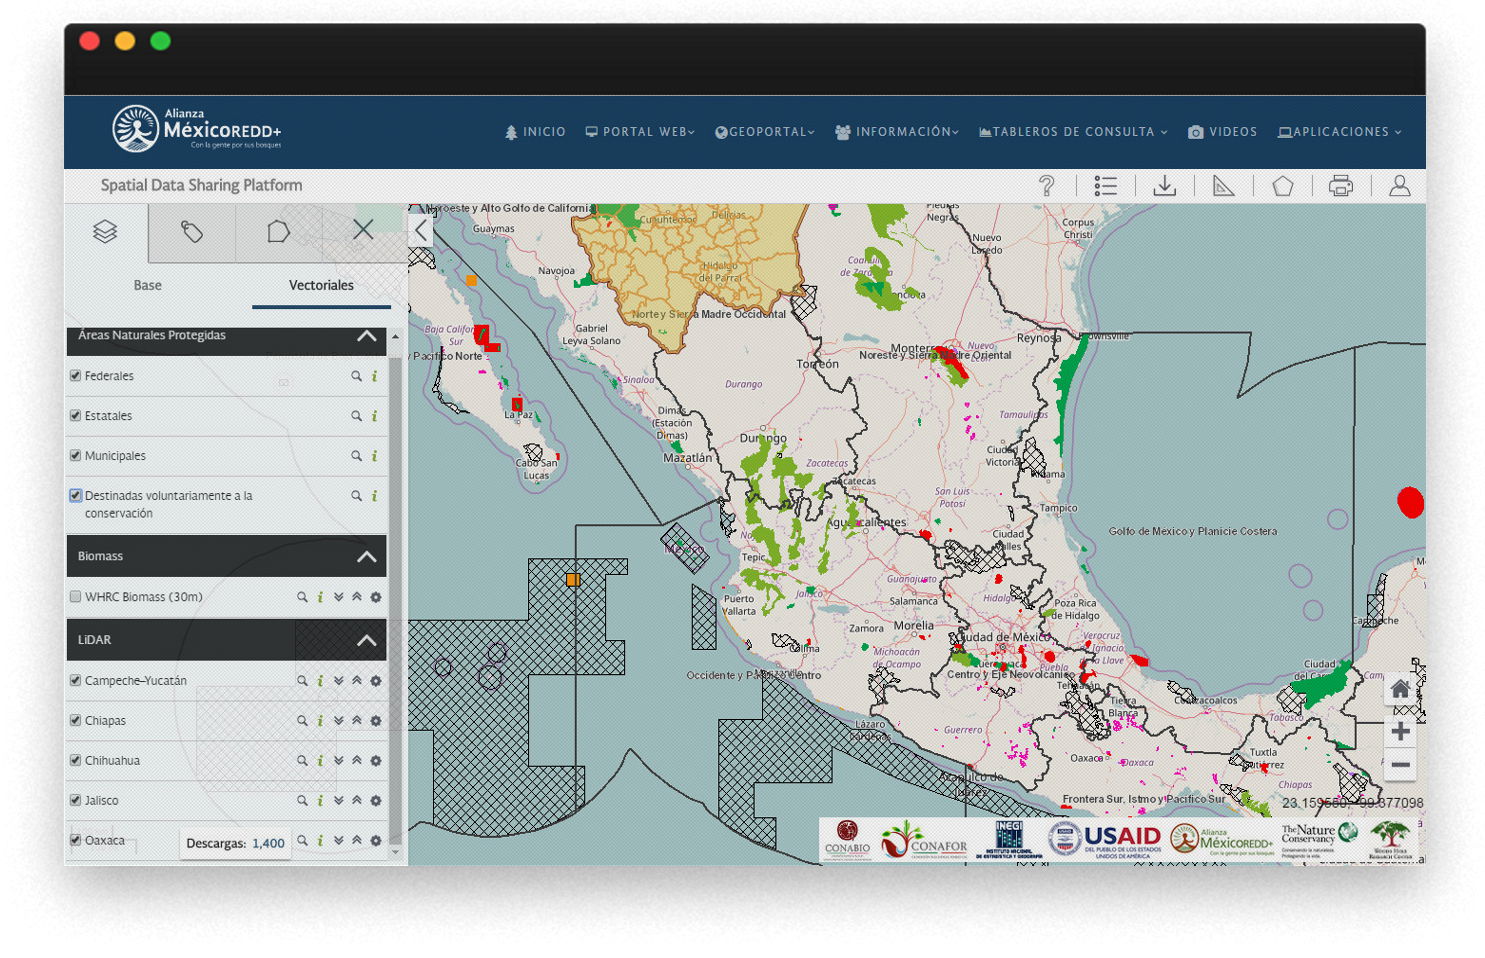
Task: Collapse the Biomass section
Action: click(367, 556)
